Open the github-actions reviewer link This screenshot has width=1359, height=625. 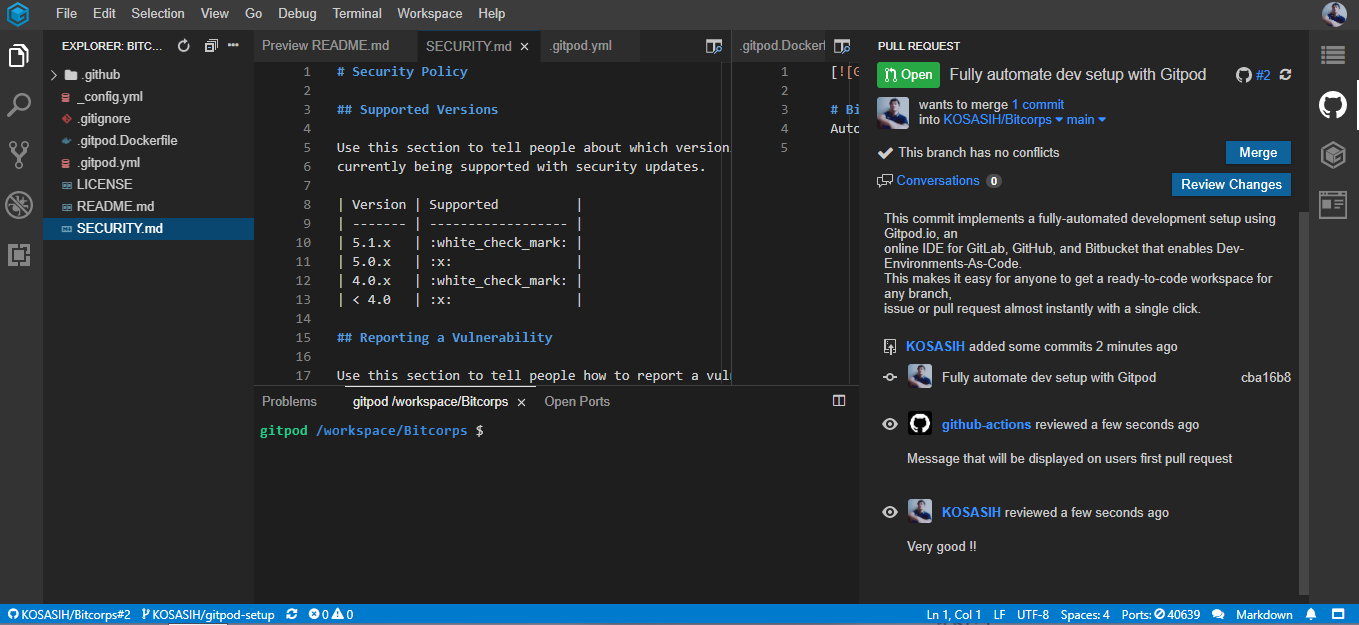pos(986,425)
